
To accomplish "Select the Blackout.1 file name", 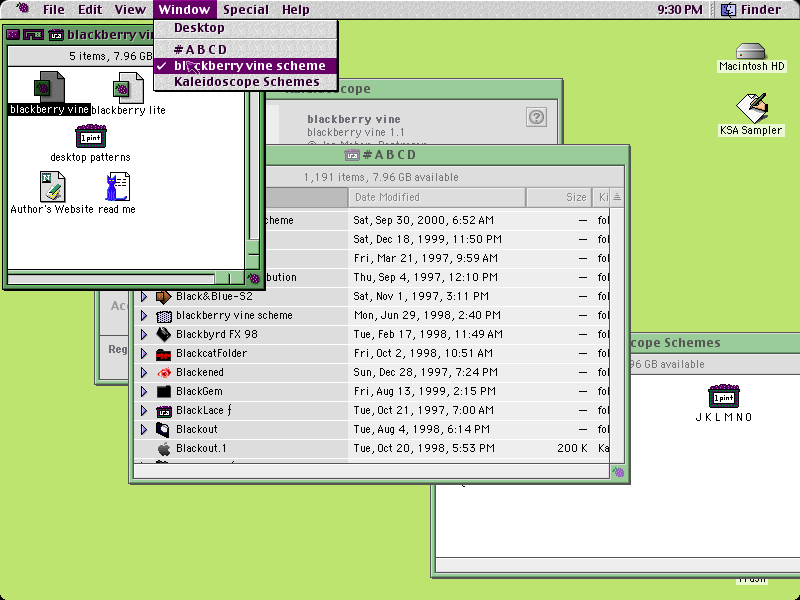I will pos(201,448).
